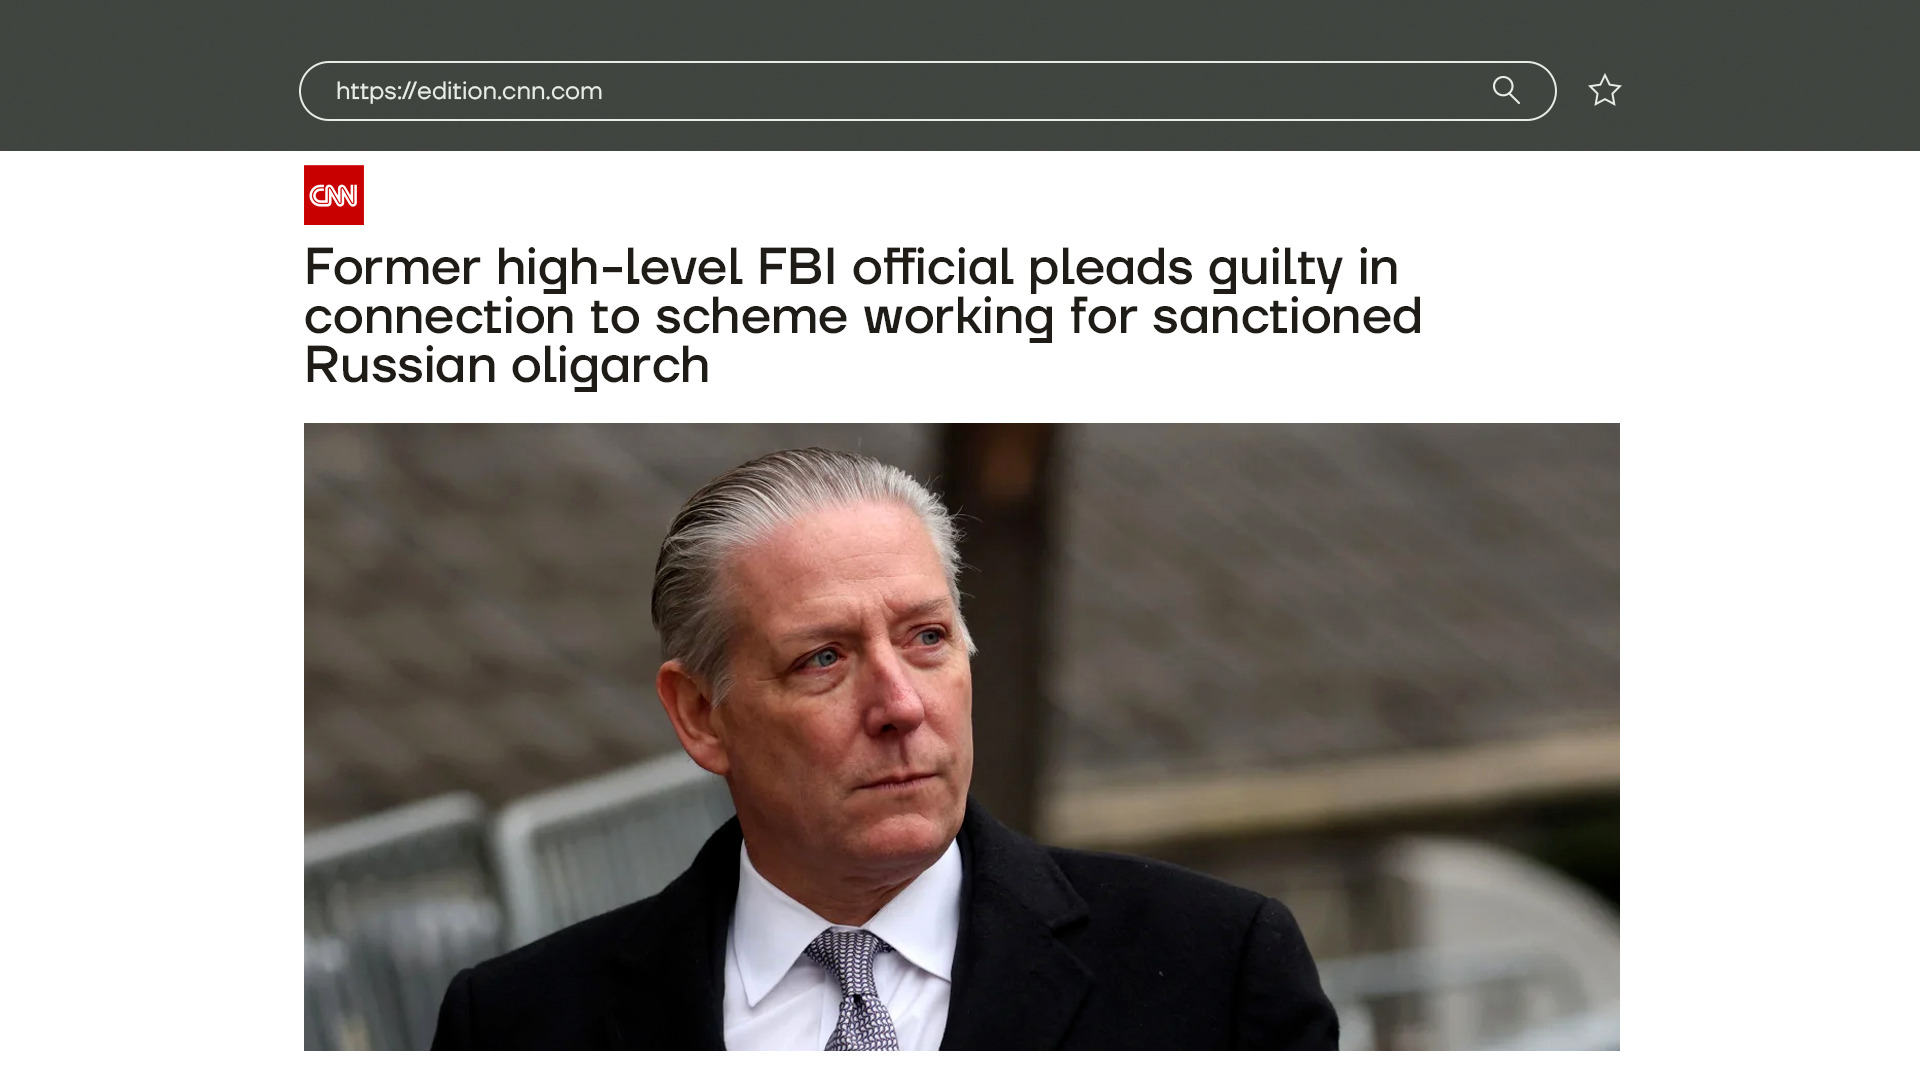
Task: Open the FBI official article headline
Action: point(862,316)
